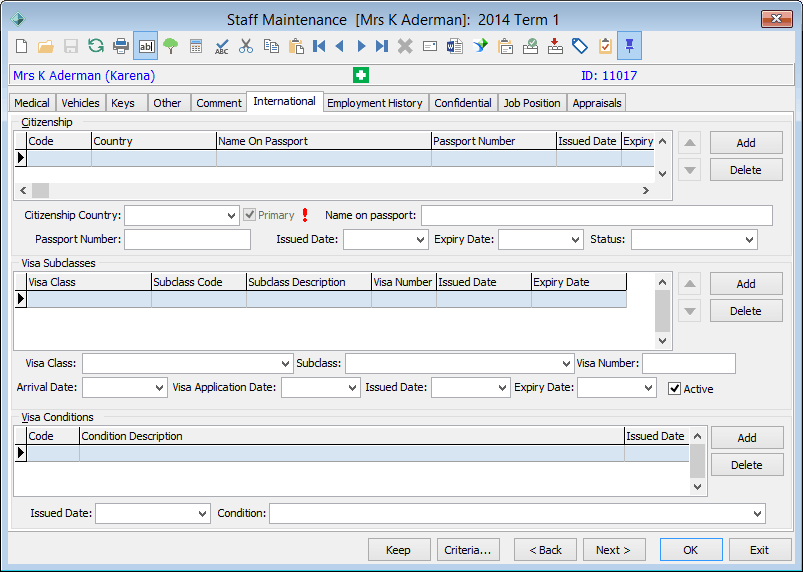Open the folder icon in toolbar
803x572 pixels.
tap(46, 46)
